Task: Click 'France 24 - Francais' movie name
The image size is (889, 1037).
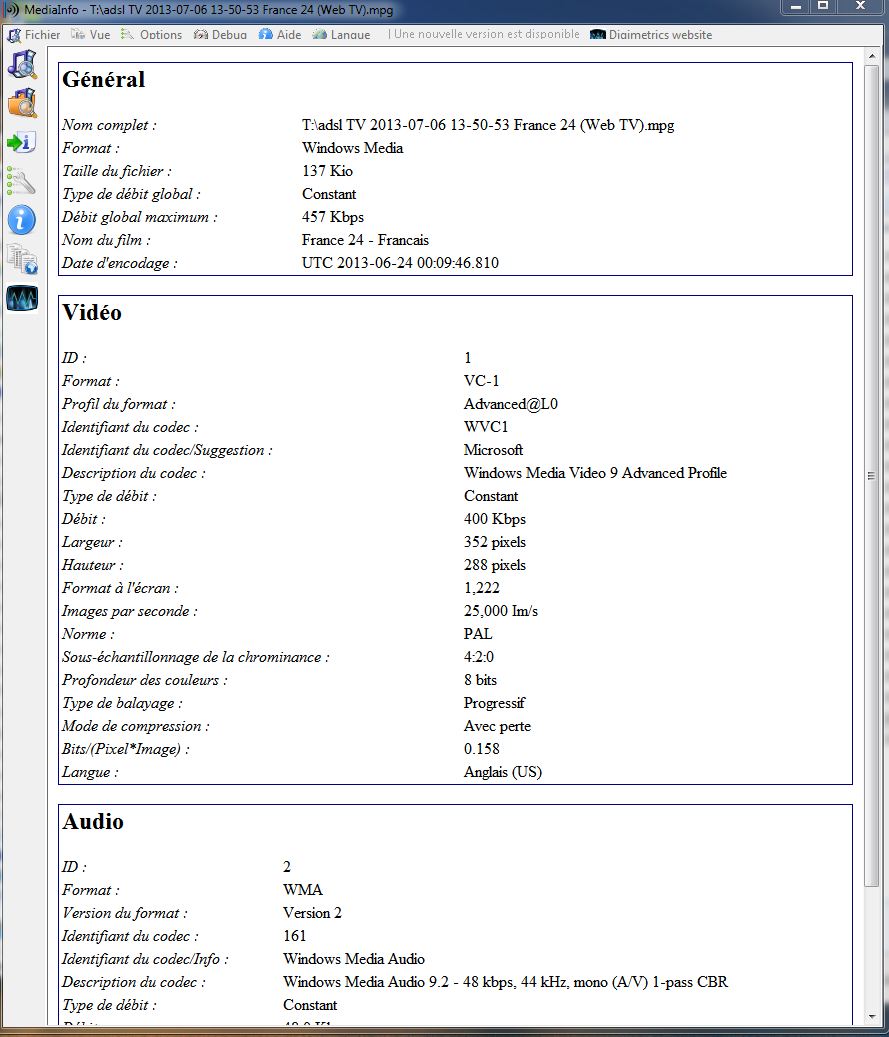Action: point(365,240)
